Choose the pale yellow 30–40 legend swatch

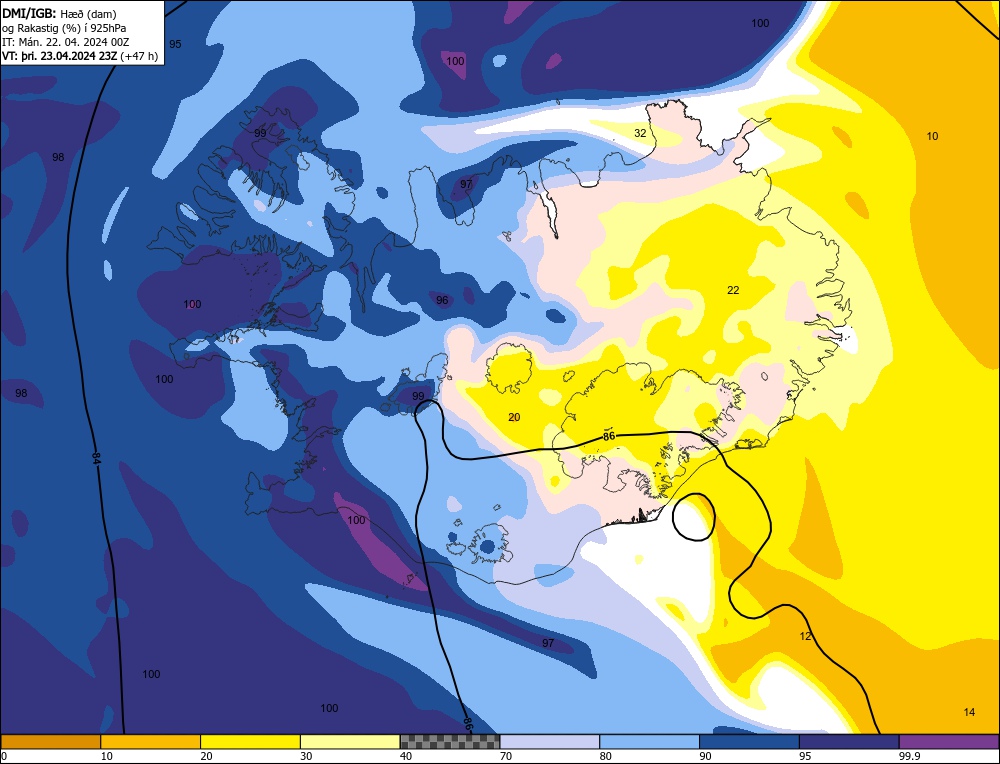pos(350,741)
